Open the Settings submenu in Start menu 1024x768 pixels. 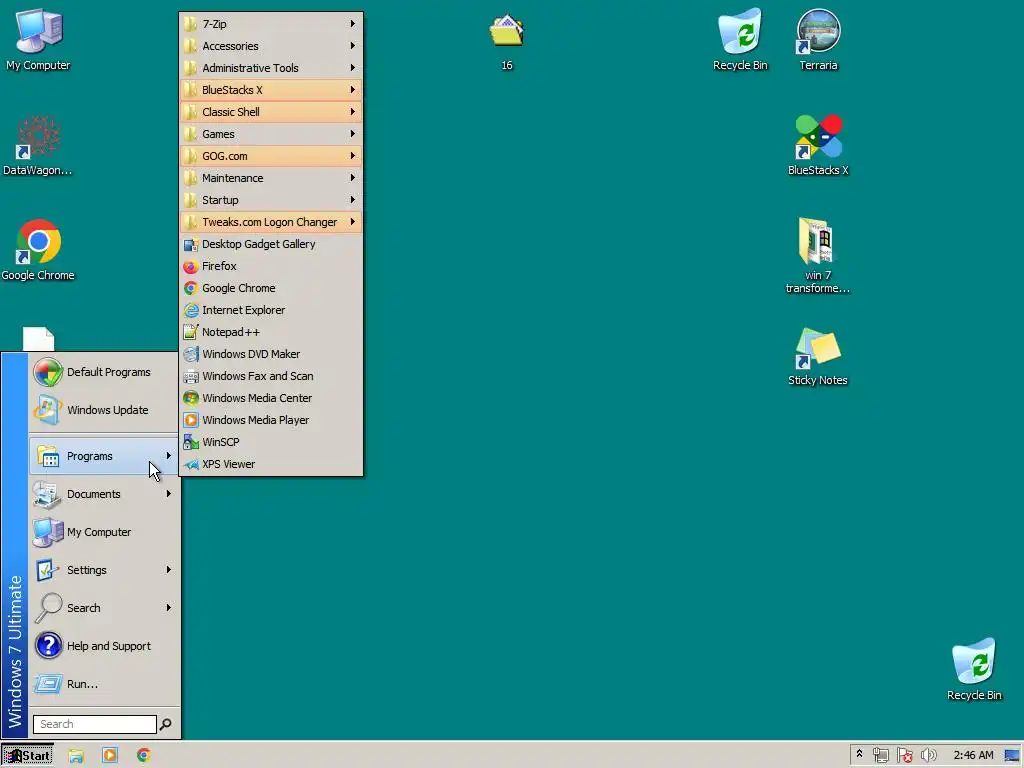[104, 570]
